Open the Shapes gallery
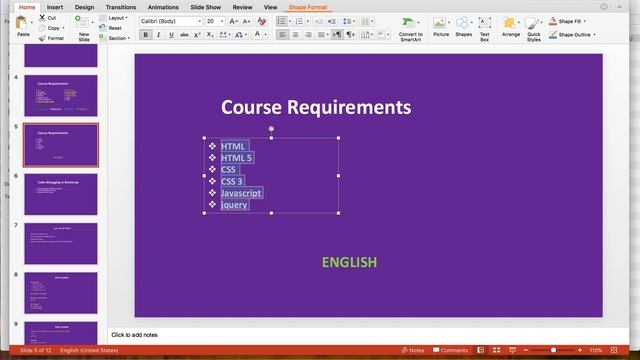Image resolution: width=640 pixels, height=360 pixels. click(x=463, y=27)
